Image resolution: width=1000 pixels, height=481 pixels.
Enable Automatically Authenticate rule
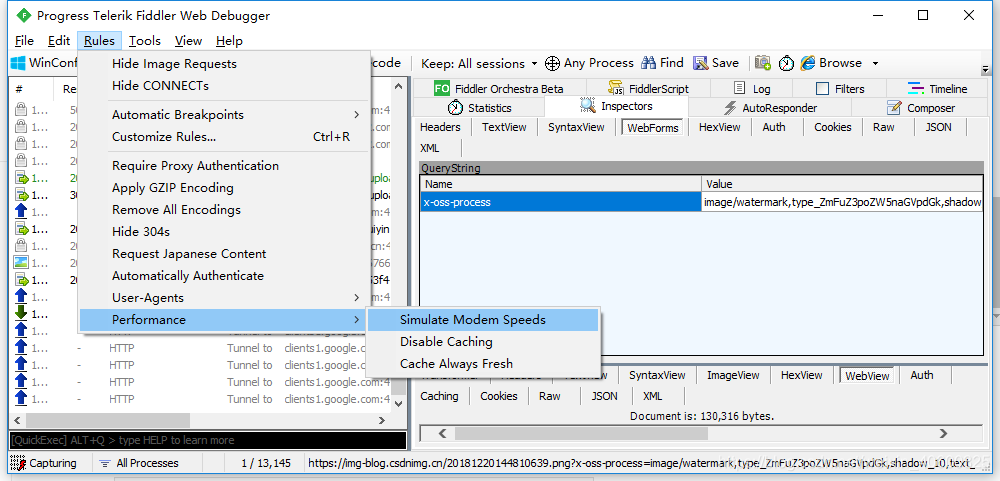point(188,276)
